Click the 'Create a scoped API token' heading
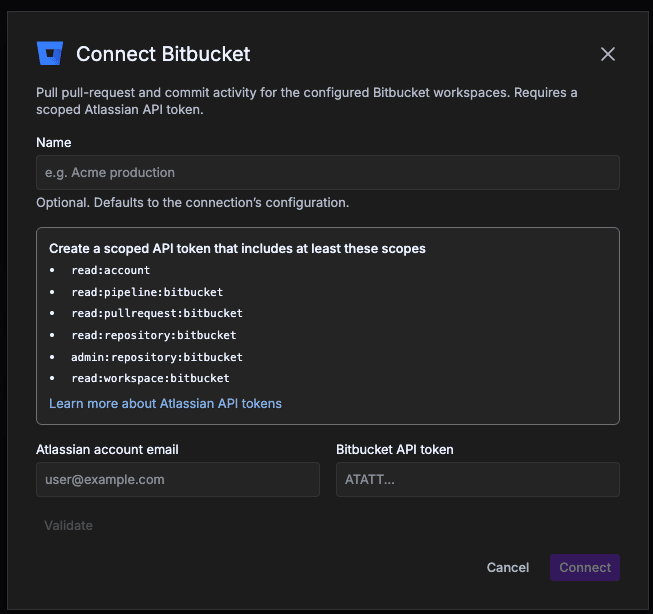The image size is (653, 614). point(237,248)
